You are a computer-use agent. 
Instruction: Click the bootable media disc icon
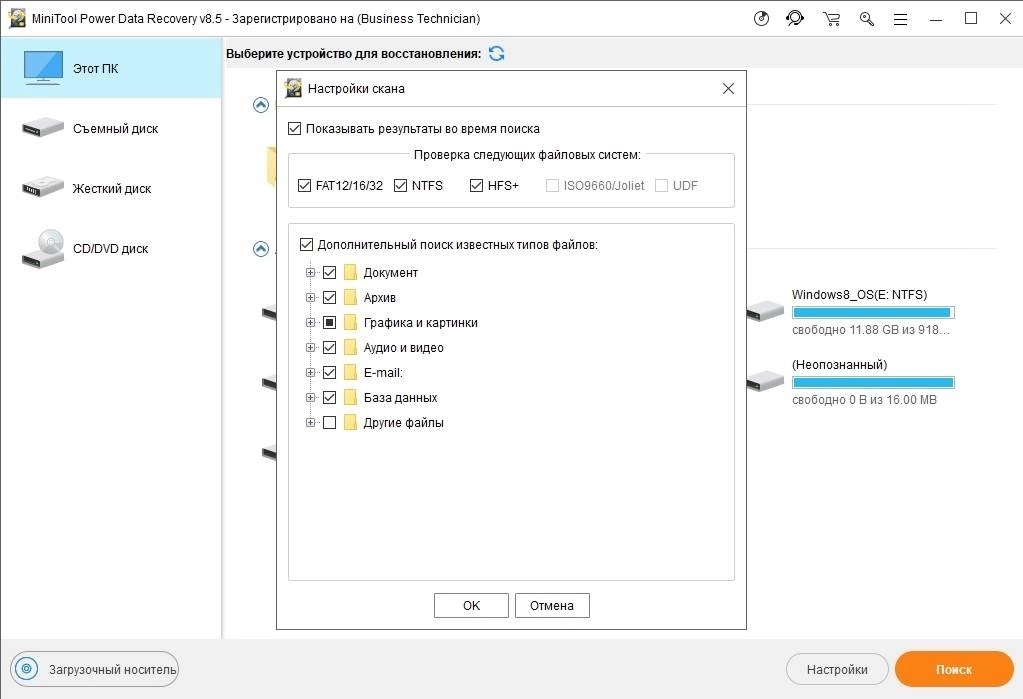[x=27, y=669]
